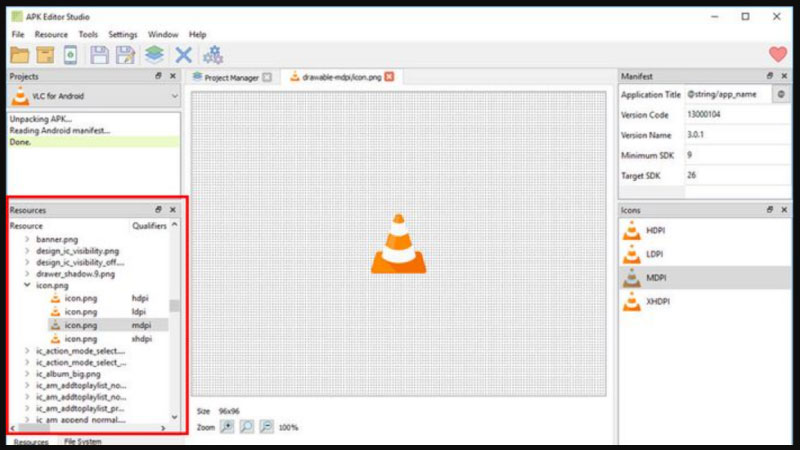The height and width of the screenshot is (450, 800).
Task: Click the green layers toolbar icon
Action: point(154,55)
